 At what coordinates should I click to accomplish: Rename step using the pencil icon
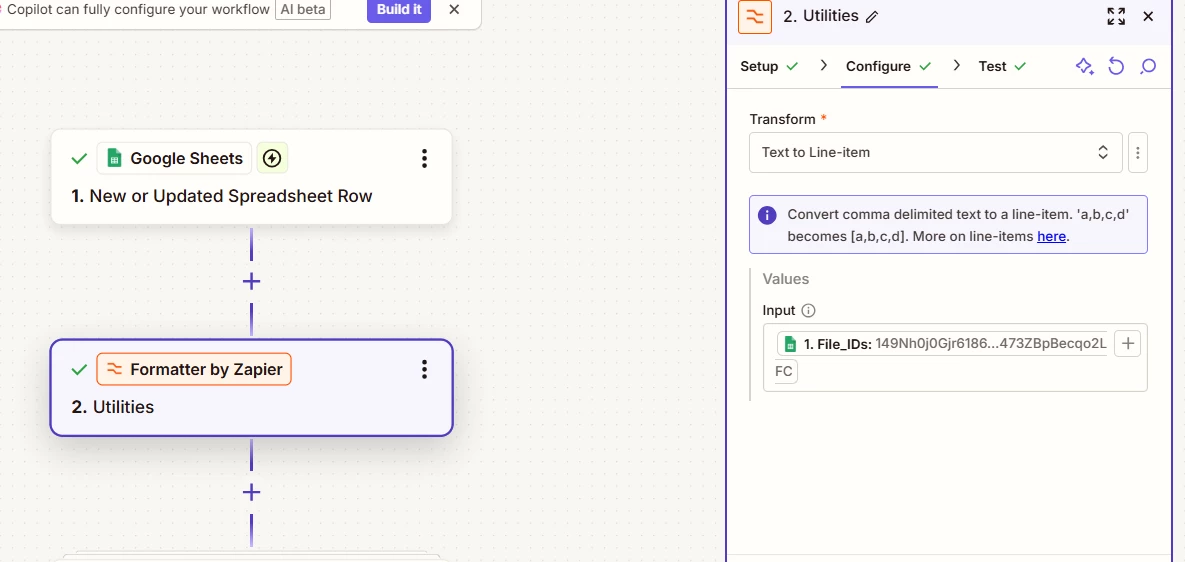pyautogui.click(x=872, y=17)
